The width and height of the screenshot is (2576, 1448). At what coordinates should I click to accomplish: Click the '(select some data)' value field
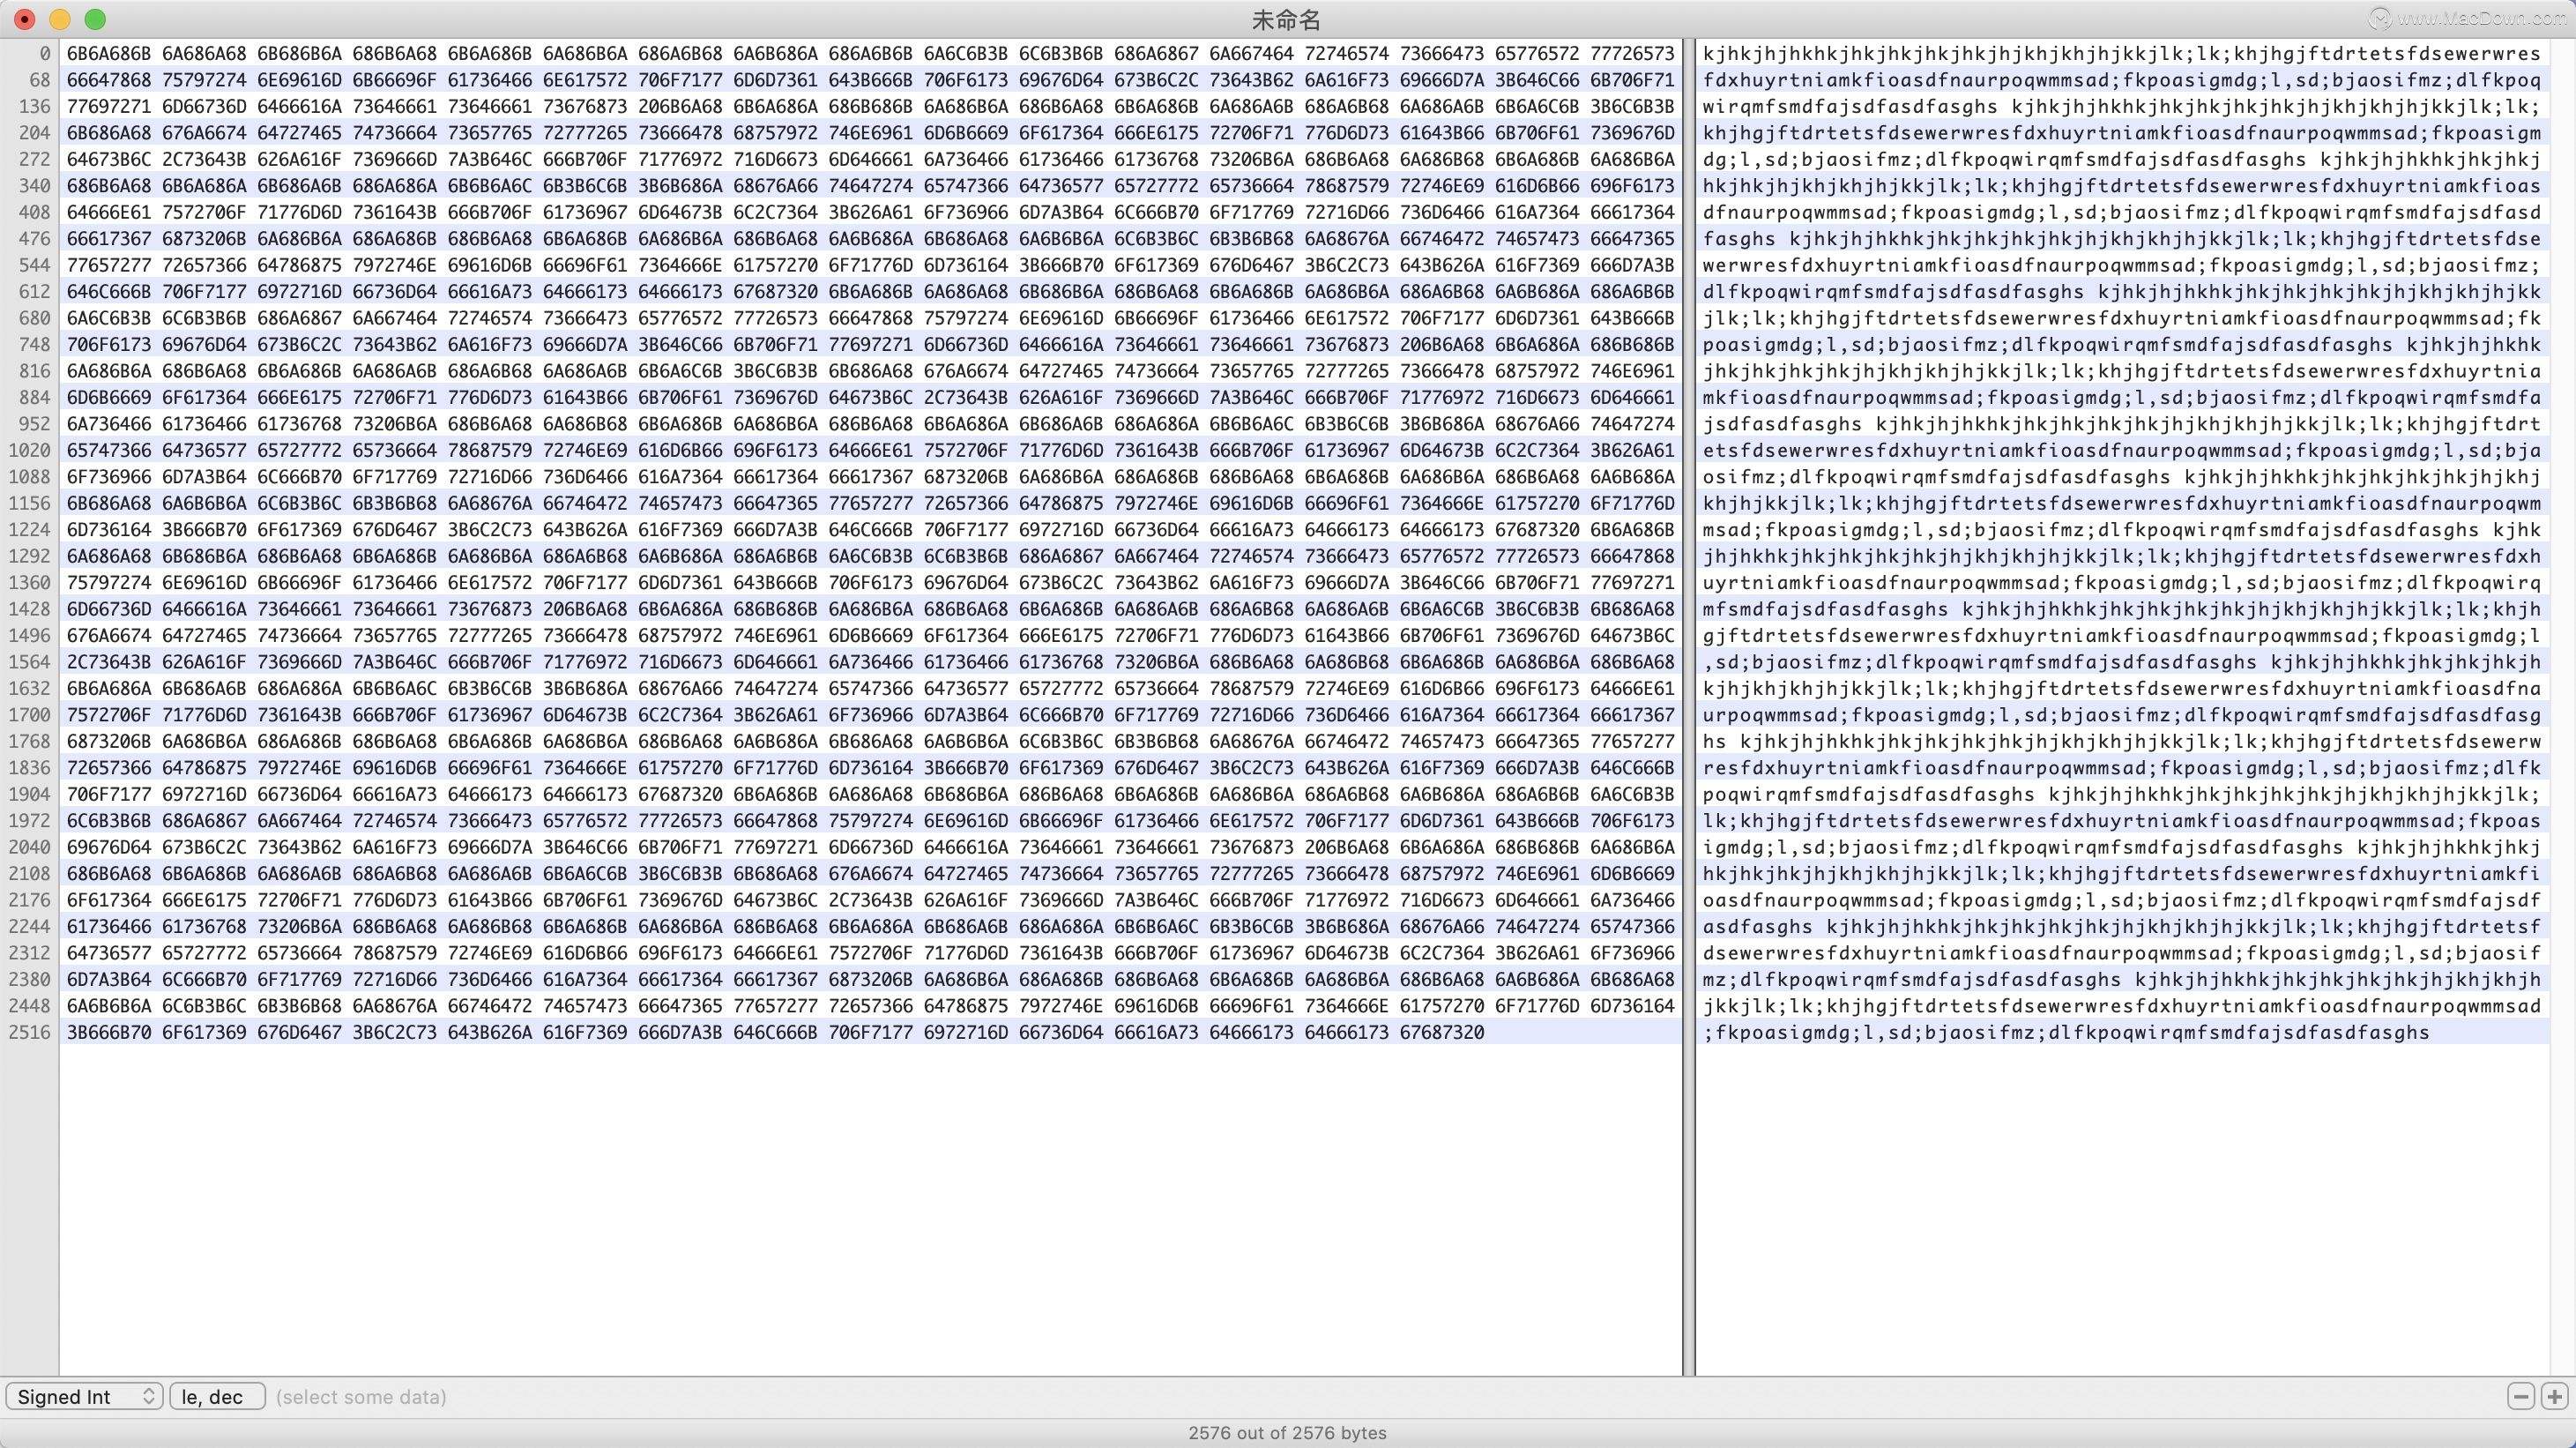click(361, 1396)
